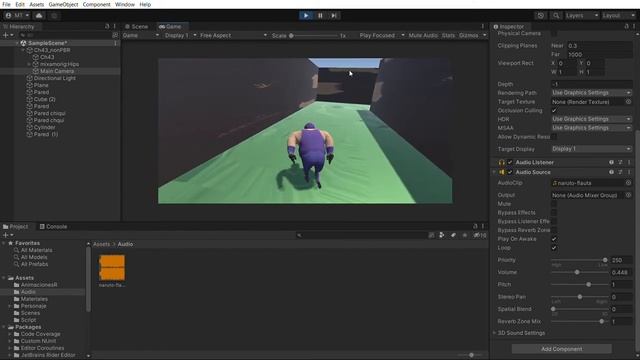This screenshot has height=360, width=640.
Task: Click the Step frame button
Action: [334, 16]
